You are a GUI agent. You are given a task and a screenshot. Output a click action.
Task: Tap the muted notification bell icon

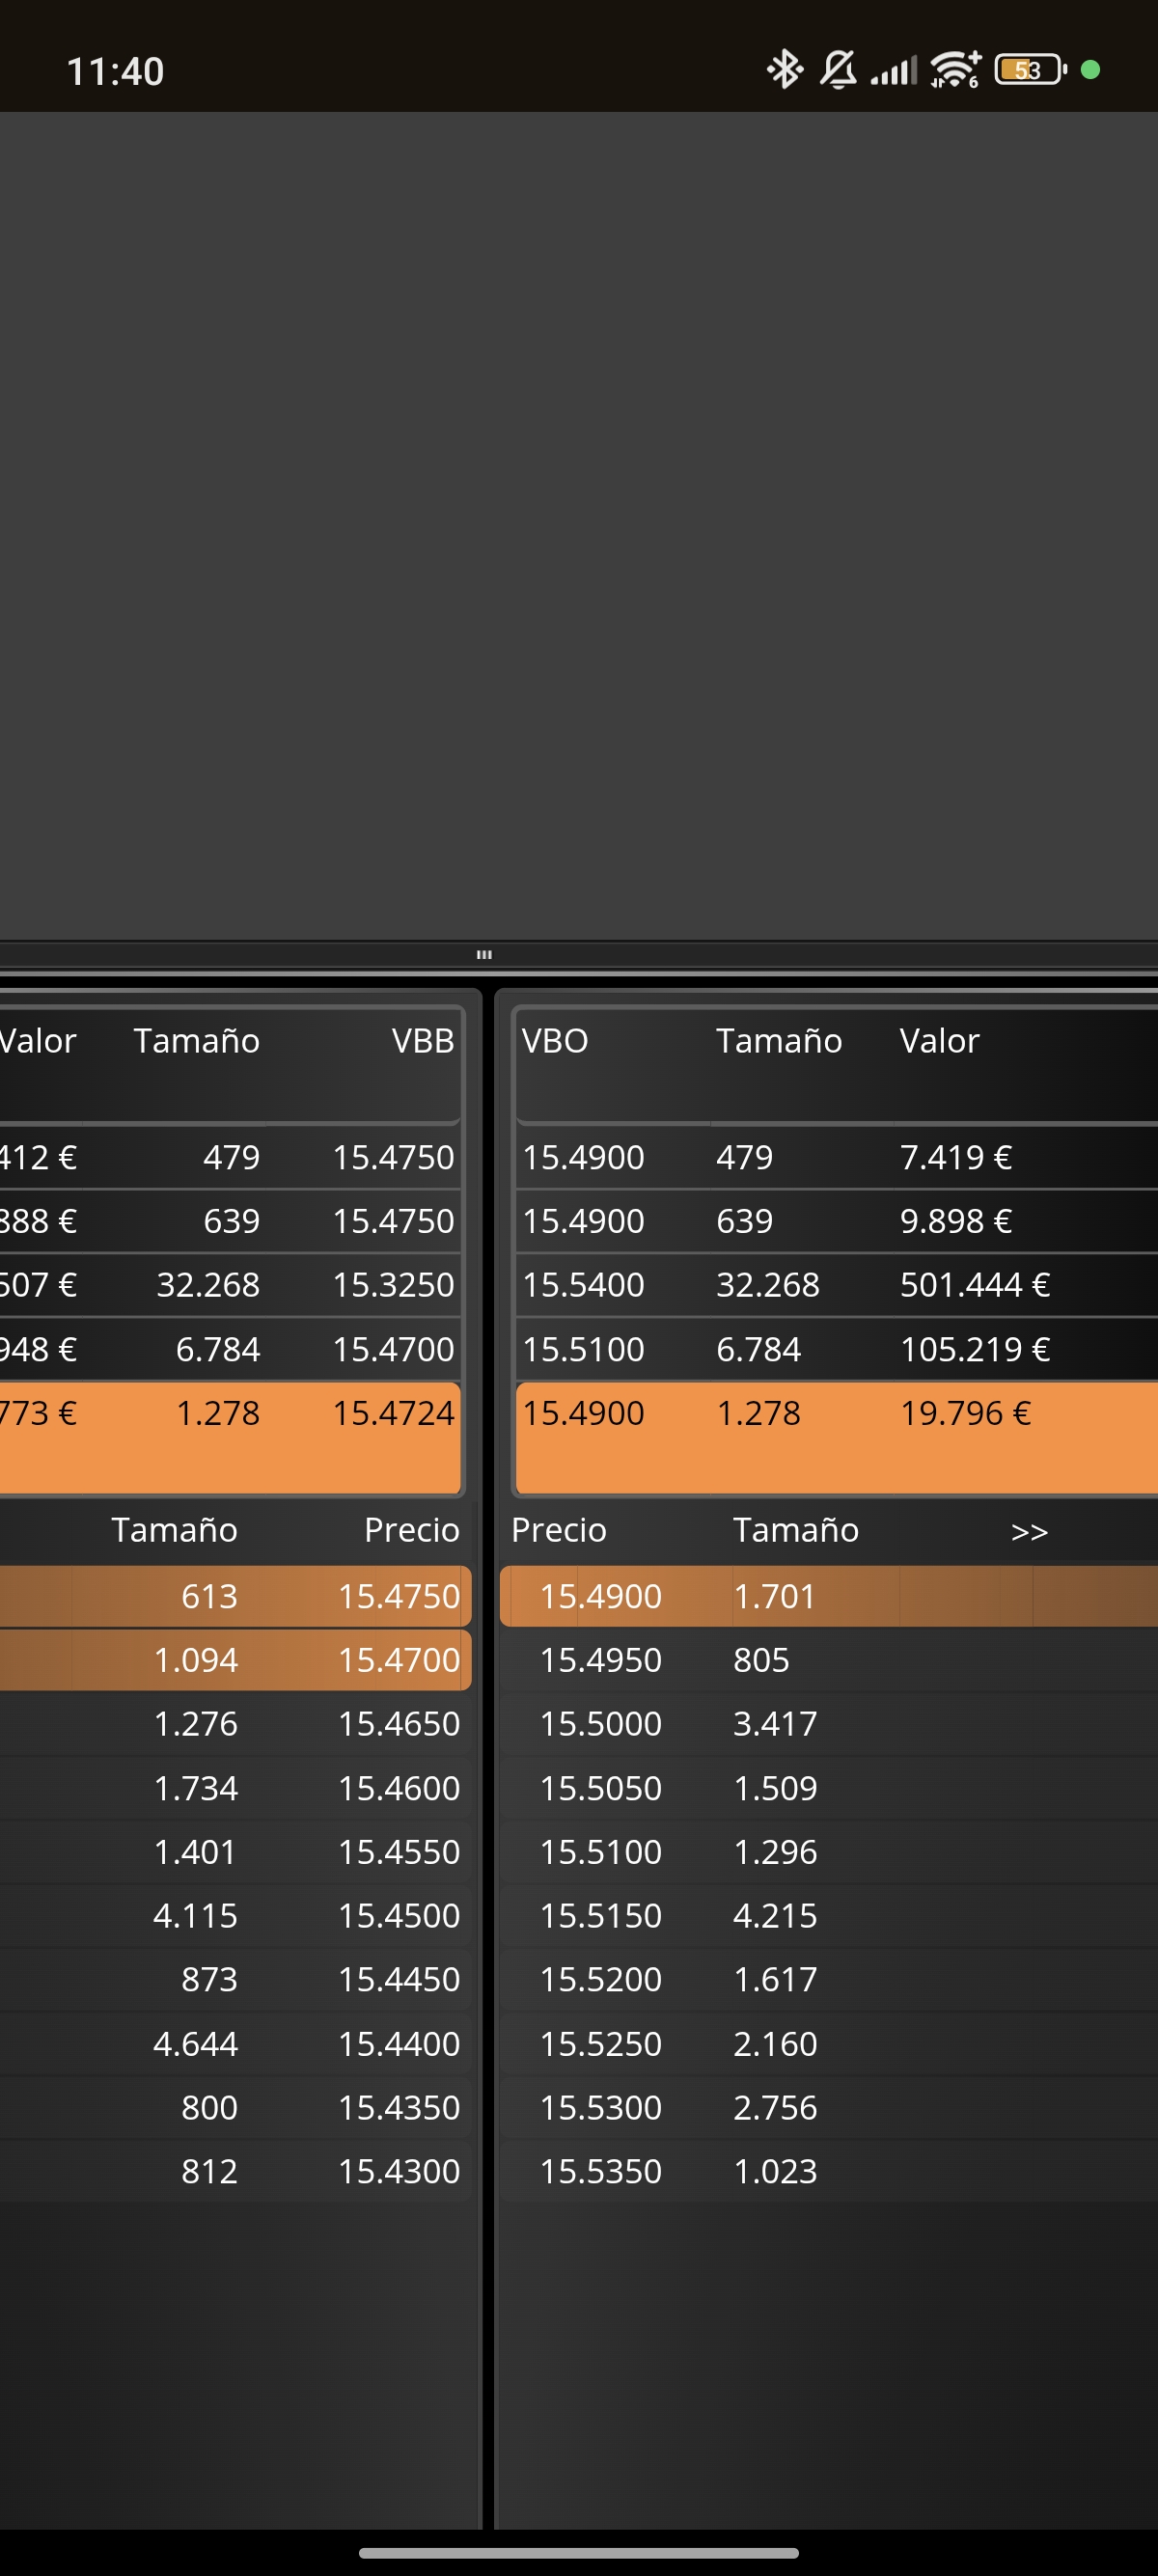pyautogui.click(x=838, y=70)
